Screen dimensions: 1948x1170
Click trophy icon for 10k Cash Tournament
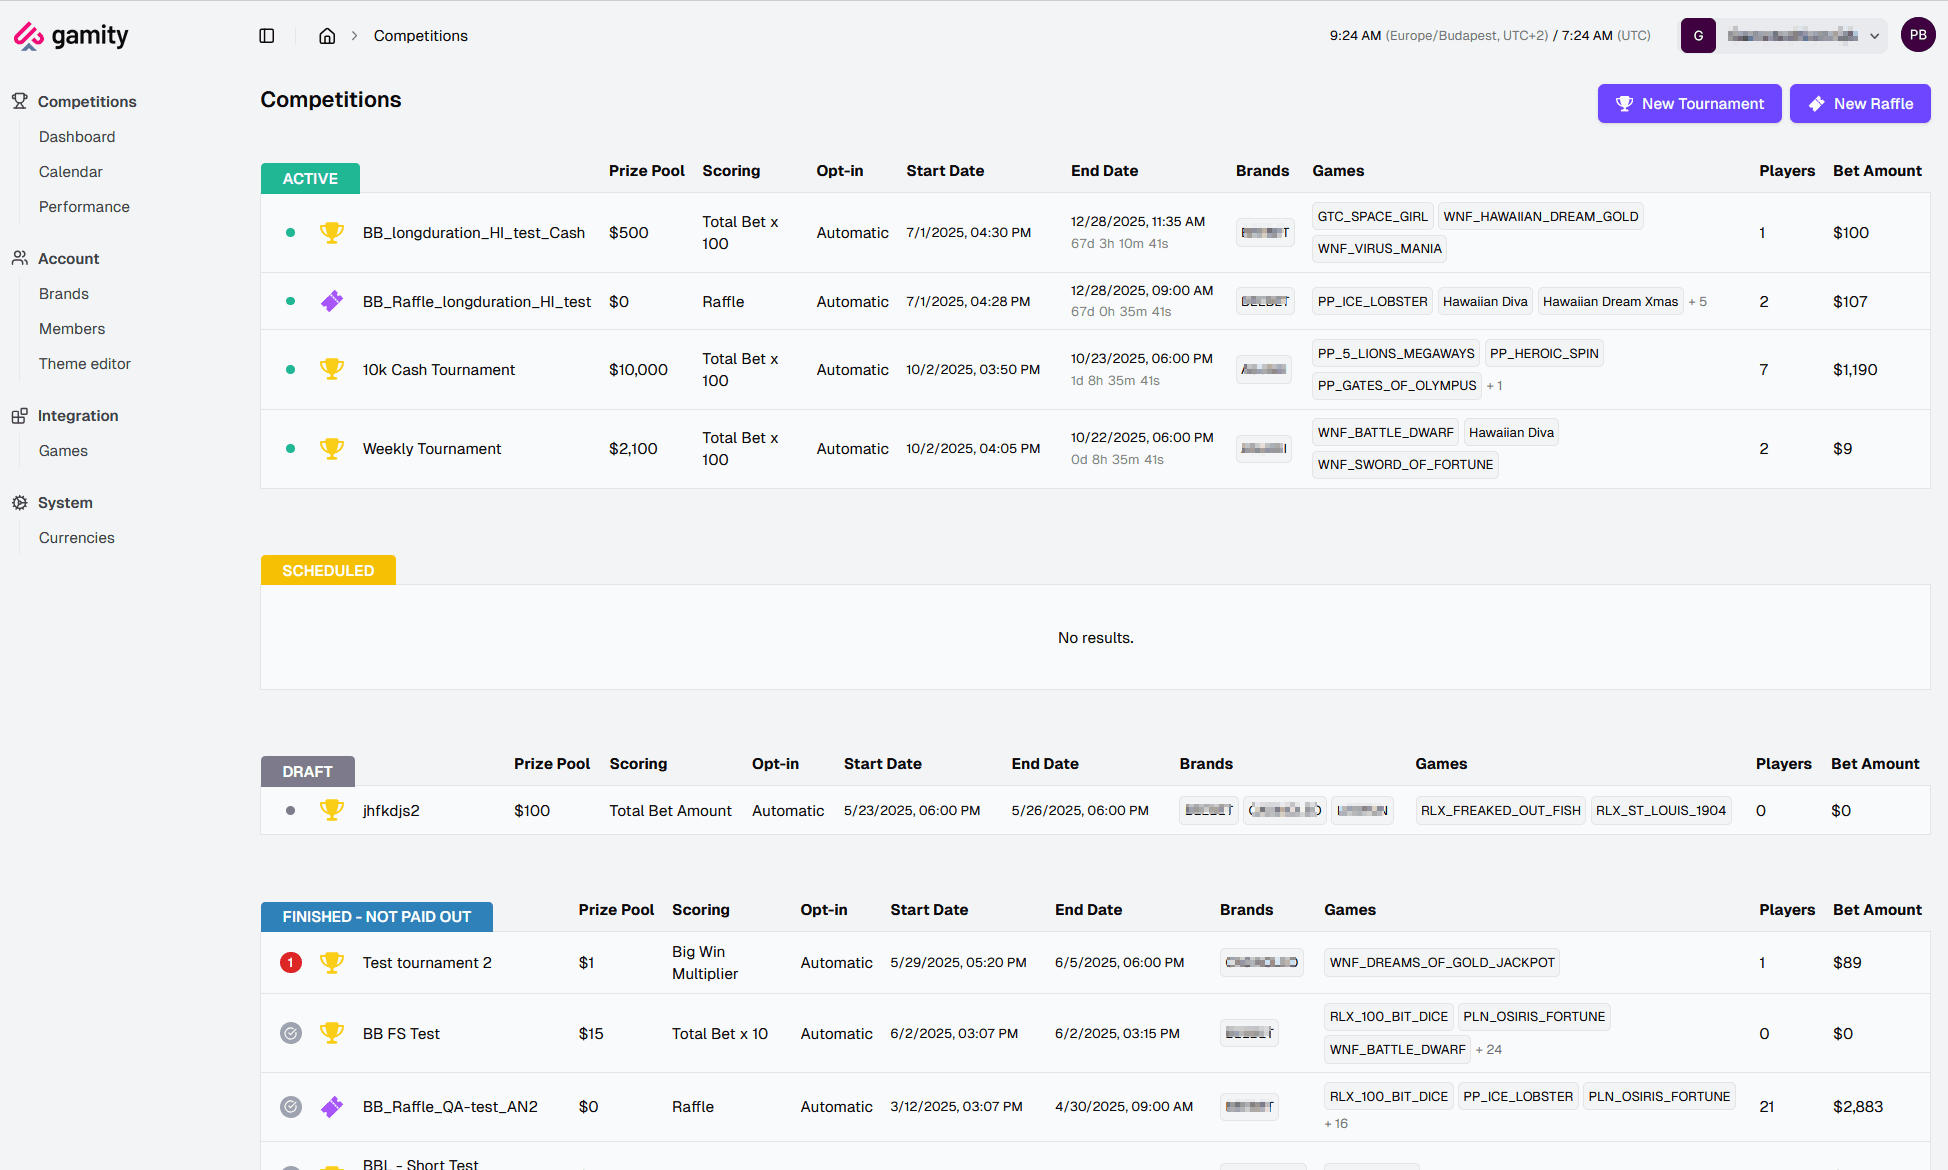tap(332, 369)
